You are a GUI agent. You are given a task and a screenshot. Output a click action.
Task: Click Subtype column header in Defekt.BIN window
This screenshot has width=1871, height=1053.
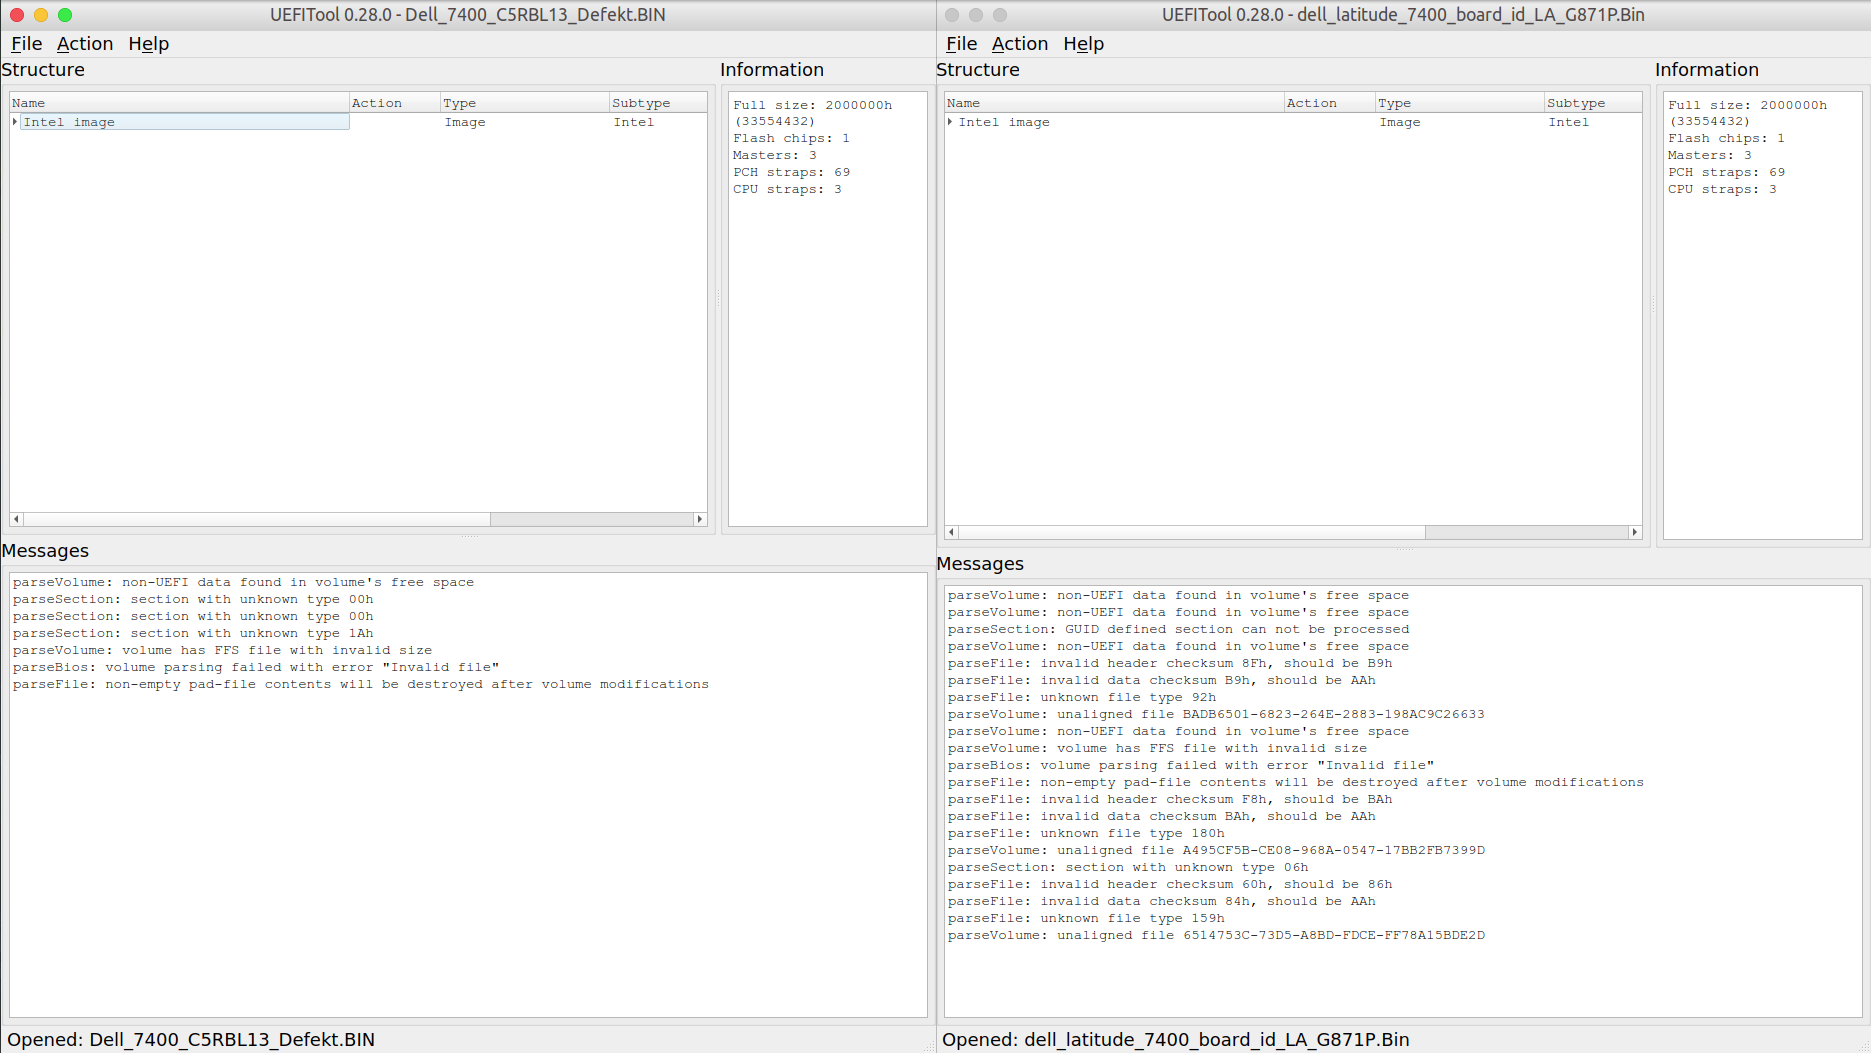(658, 103)
